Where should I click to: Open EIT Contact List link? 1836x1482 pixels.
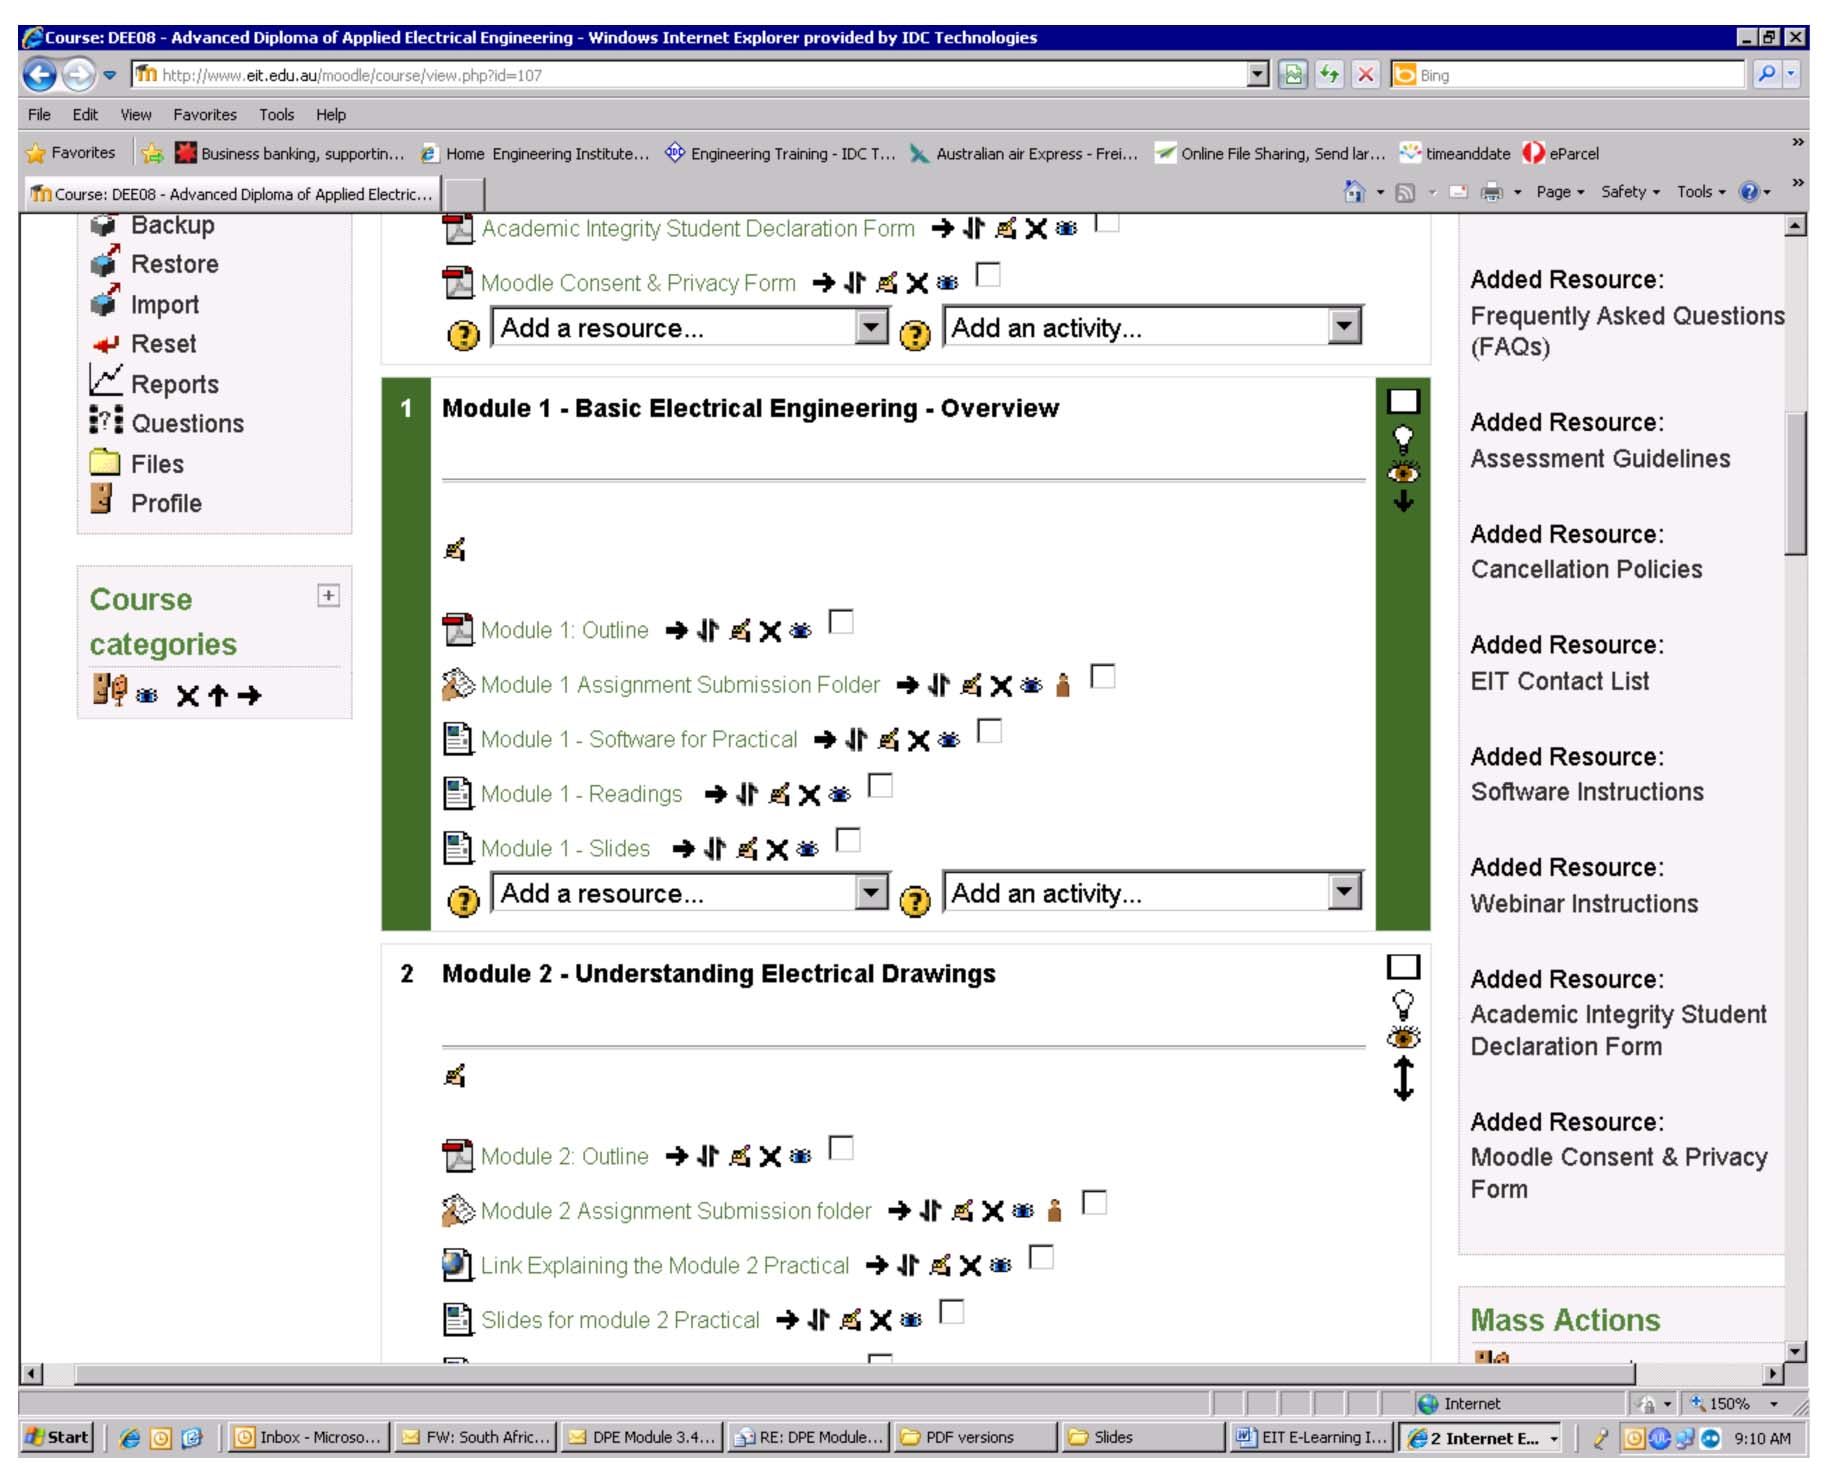coord(1560,682)
